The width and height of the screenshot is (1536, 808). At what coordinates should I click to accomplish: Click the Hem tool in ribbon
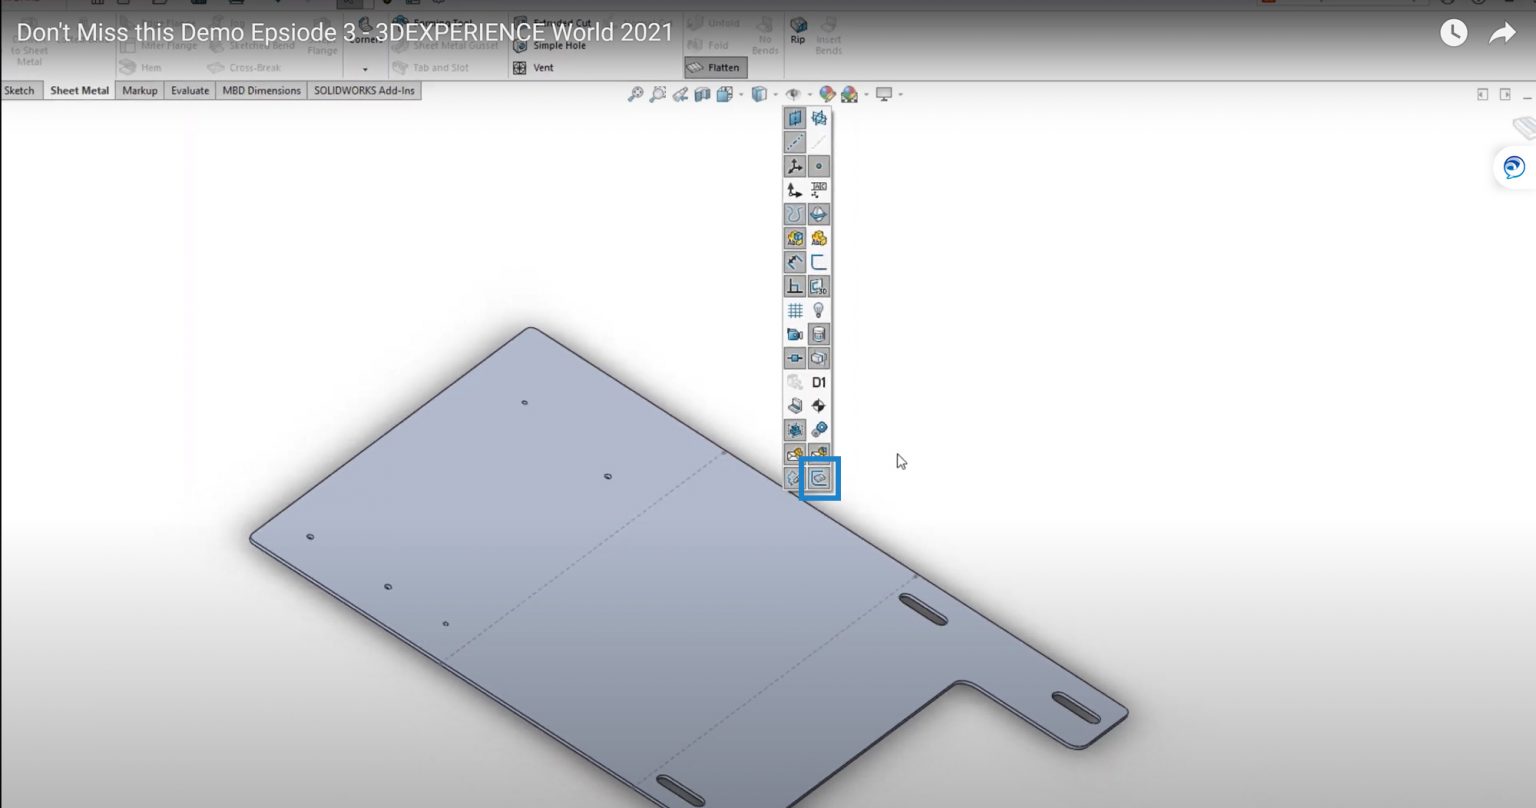(x=140, y=68)
